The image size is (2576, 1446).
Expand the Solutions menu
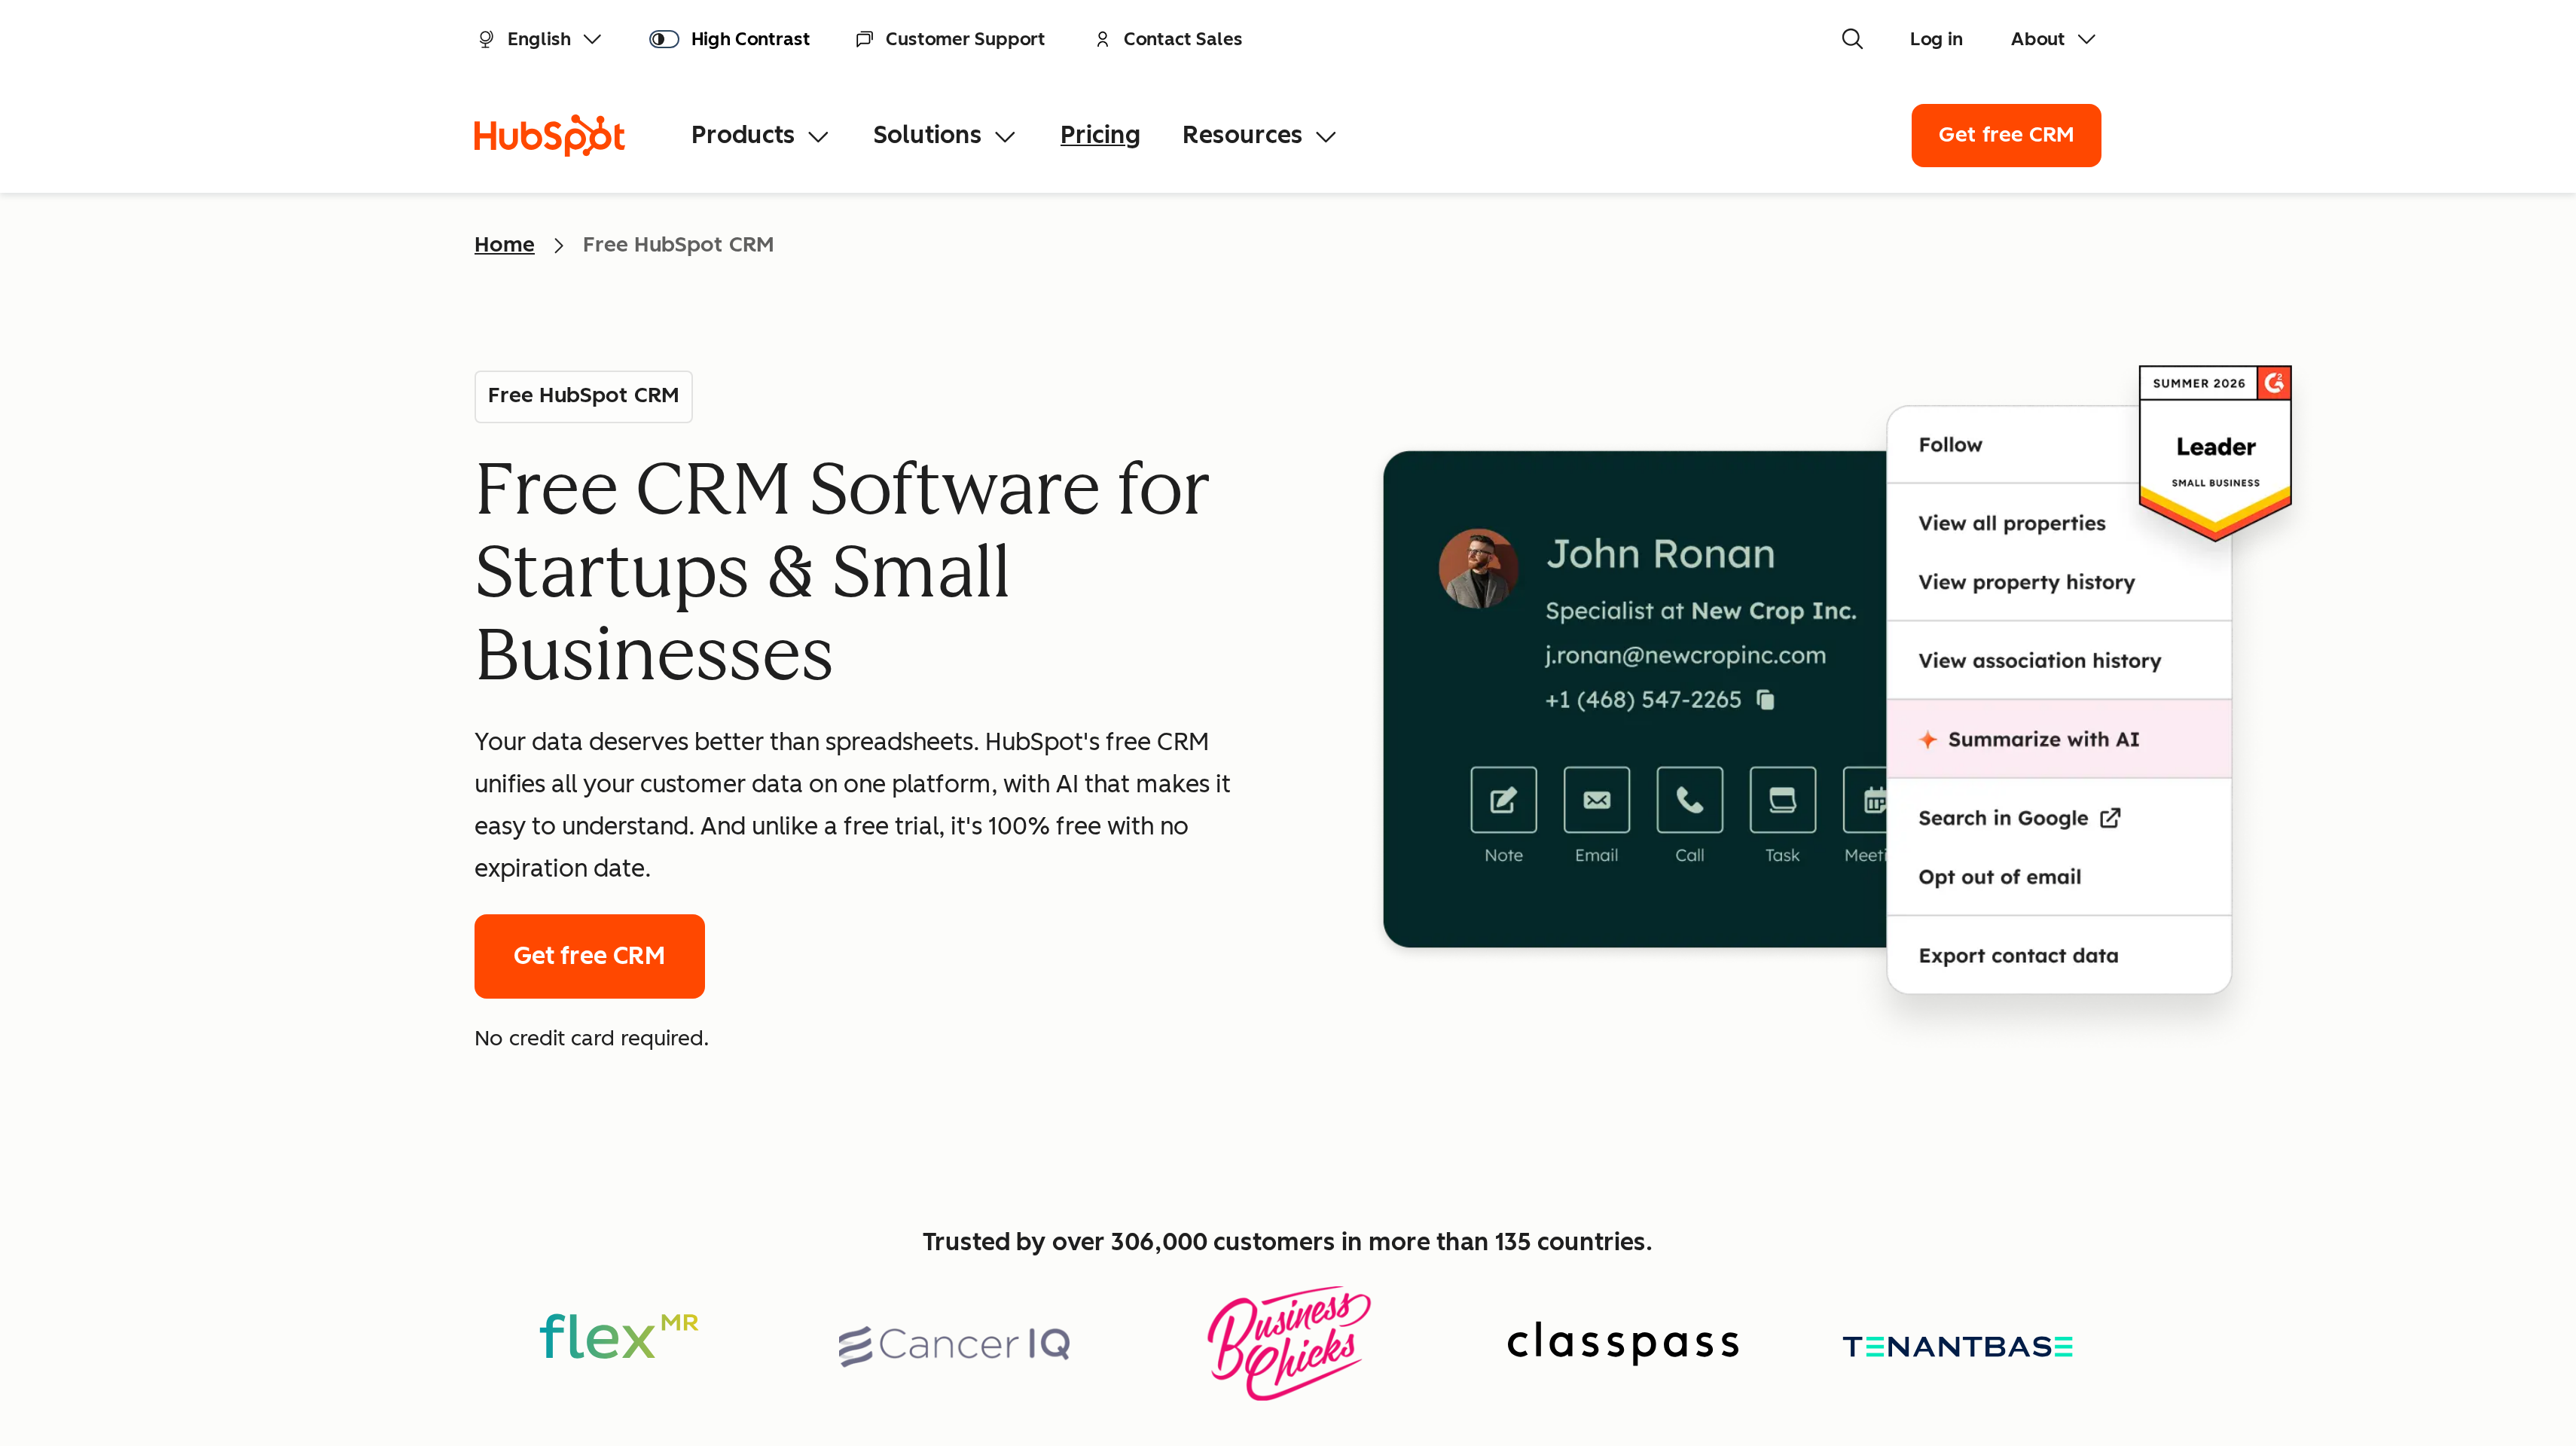click(x=944, y=135)
